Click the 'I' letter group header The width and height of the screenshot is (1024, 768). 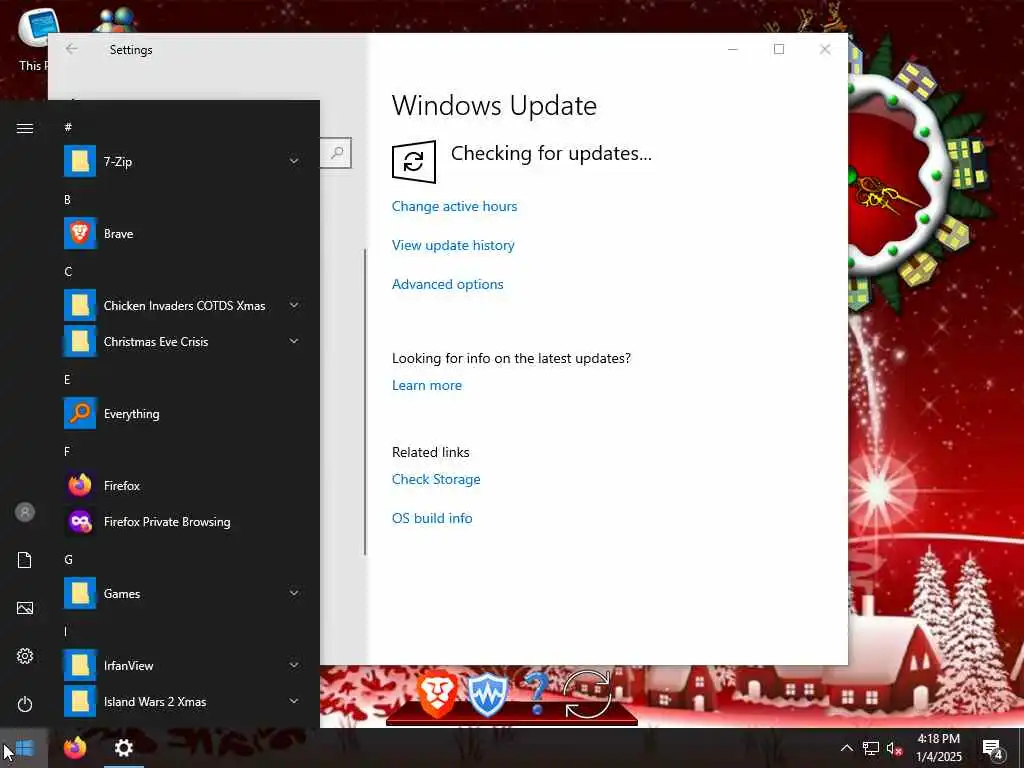pos(65,632)
